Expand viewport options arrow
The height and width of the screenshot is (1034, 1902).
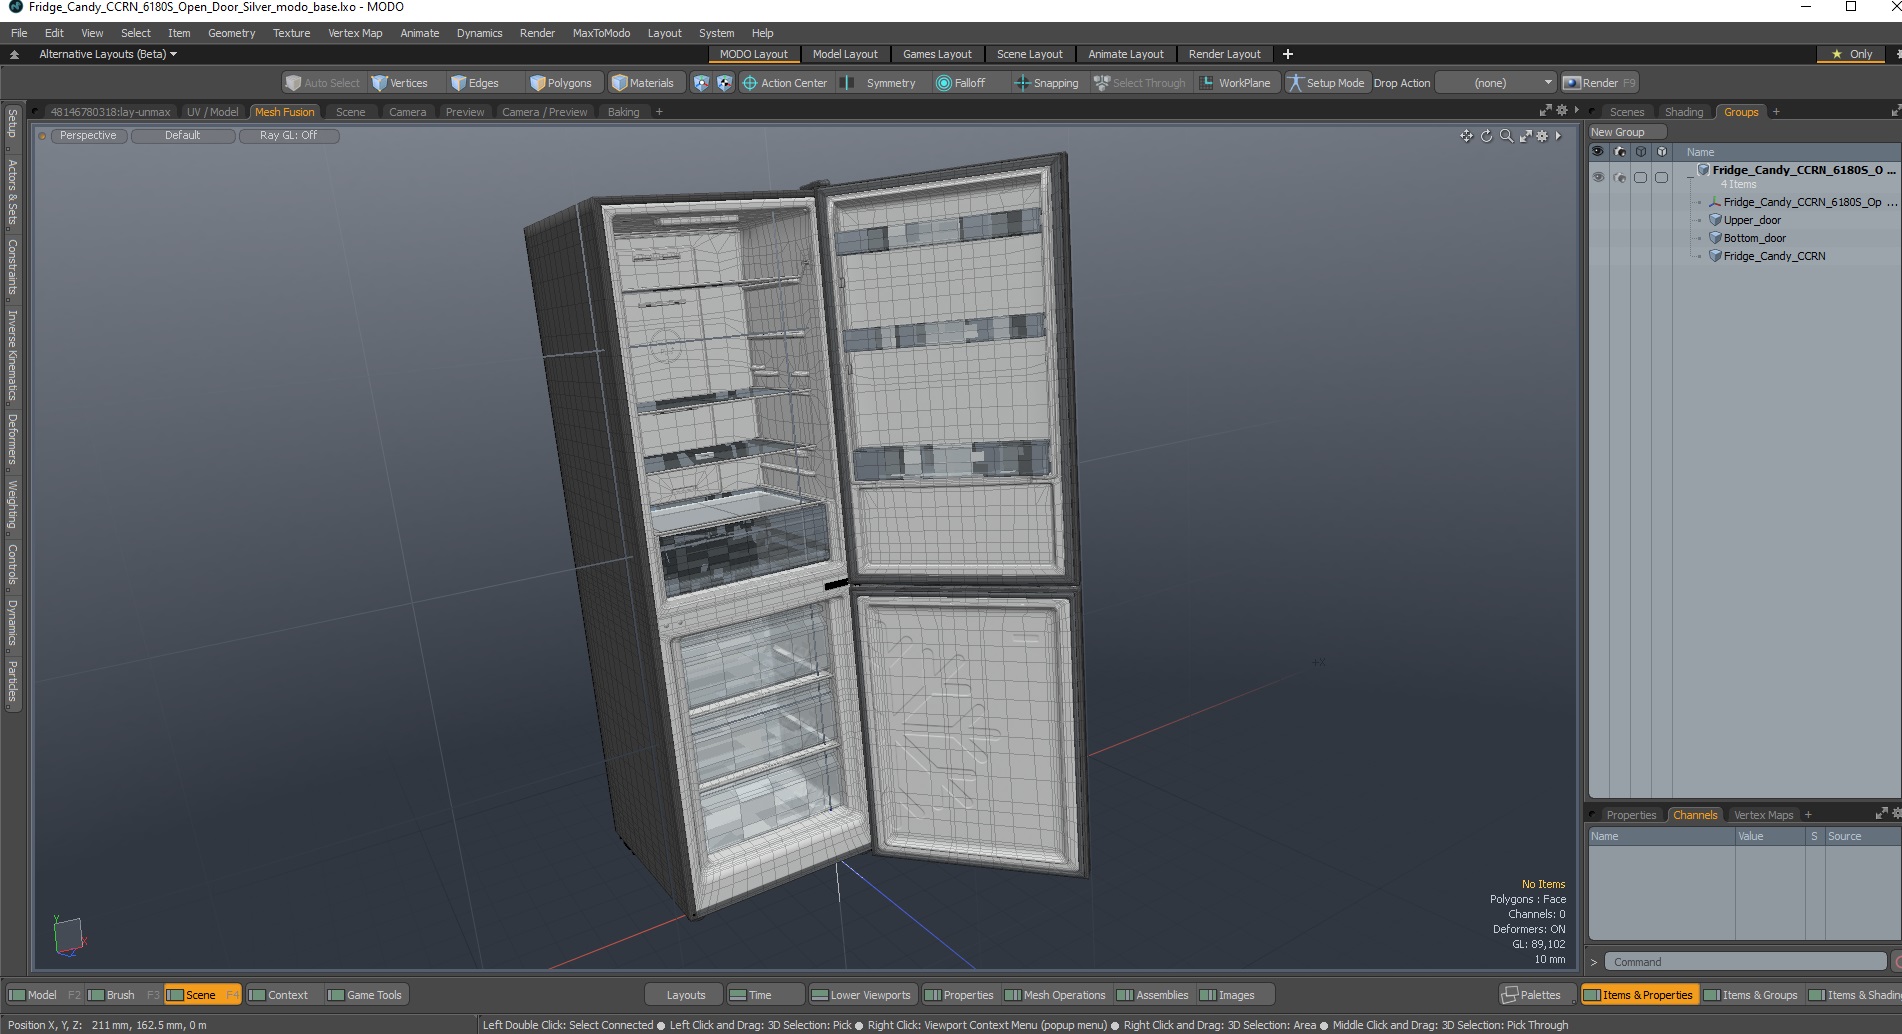click(x=1558, y=136)
